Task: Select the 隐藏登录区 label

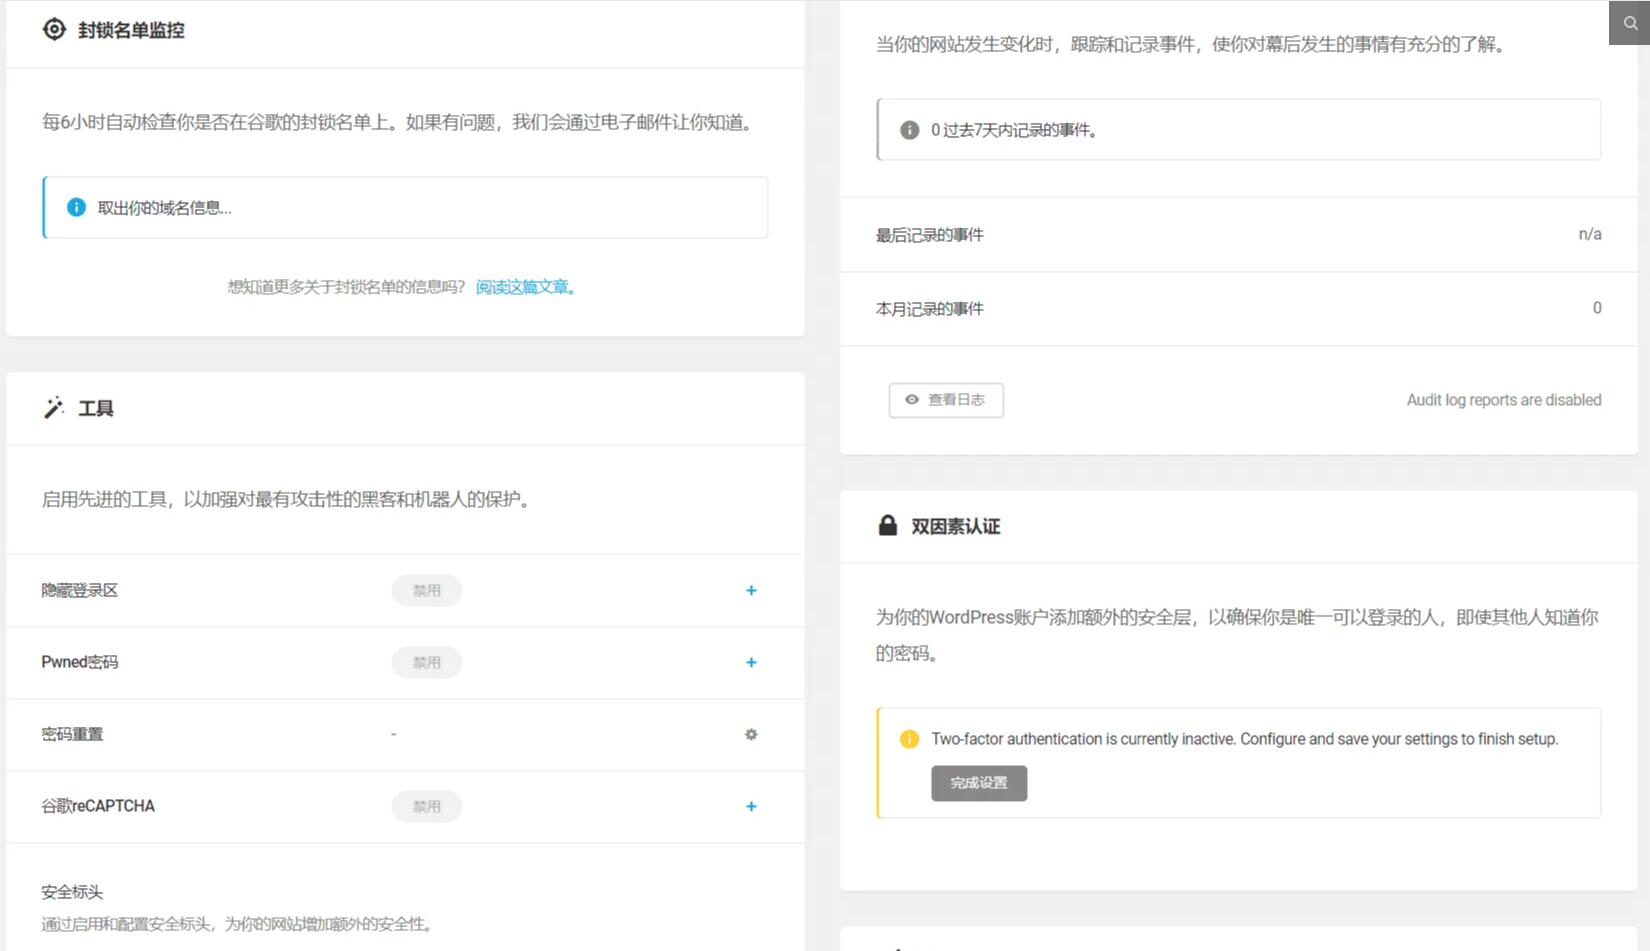Action: 79,590
